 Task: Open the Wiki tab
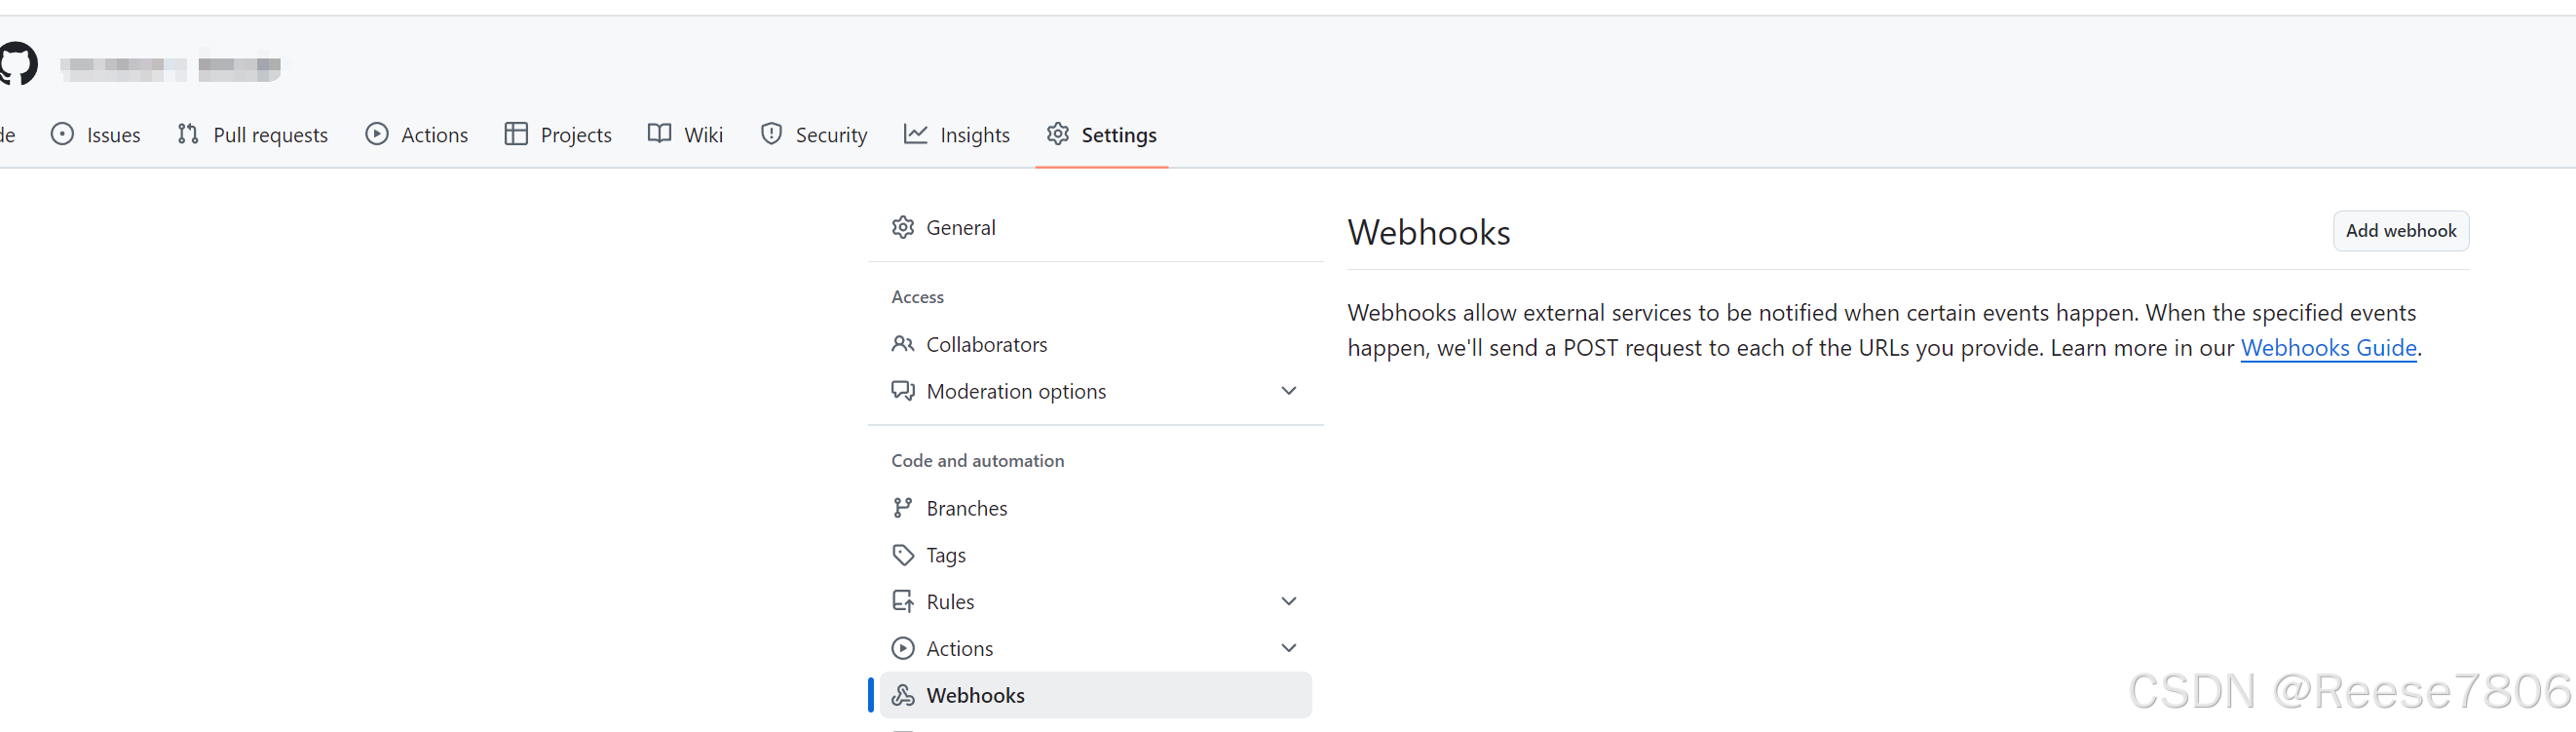coord(685,135)
